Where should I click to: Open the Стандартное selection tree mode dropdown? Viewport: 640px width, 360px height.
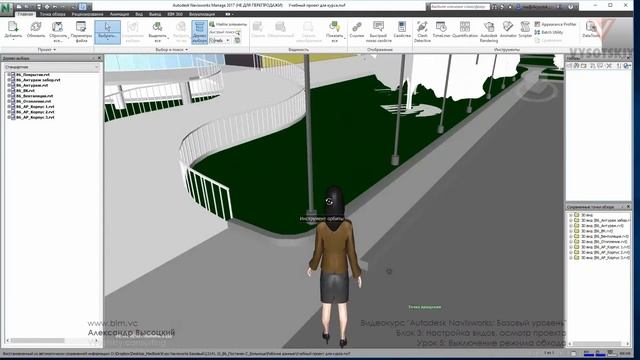click(51, 67)
